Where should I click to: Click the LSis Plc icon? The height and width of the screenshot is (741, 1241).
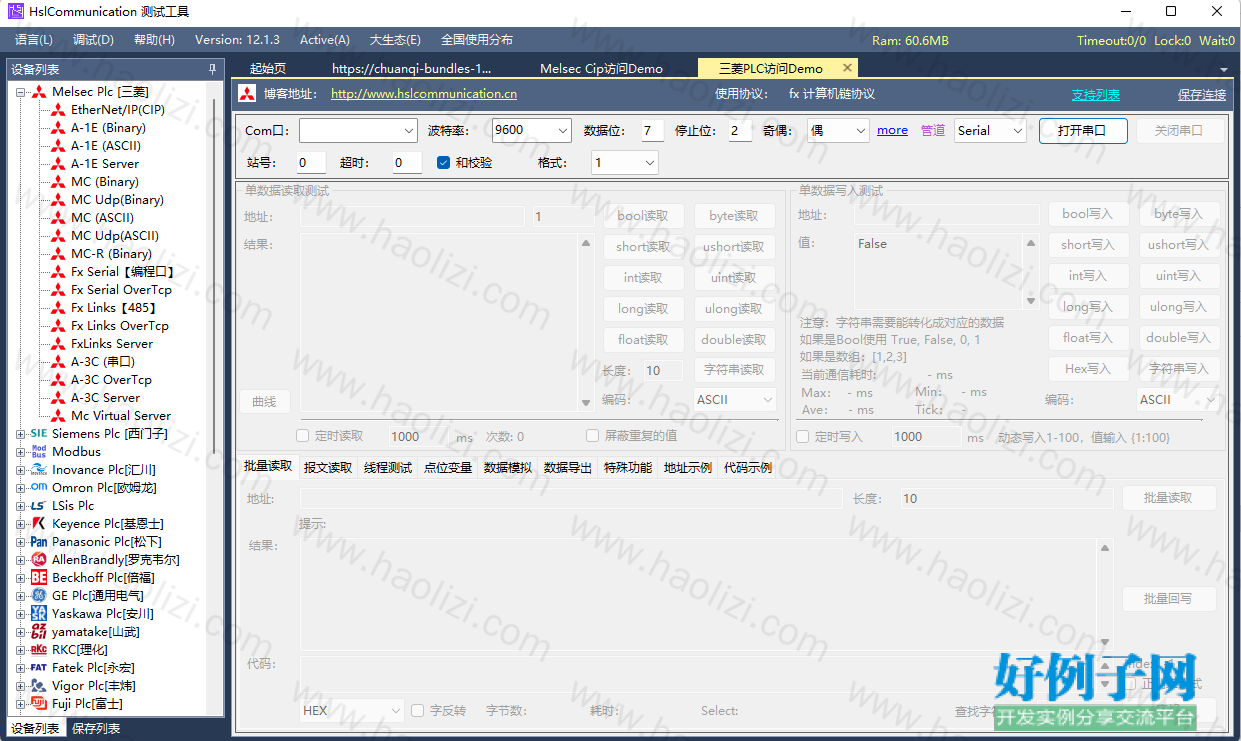coord(39,506)
